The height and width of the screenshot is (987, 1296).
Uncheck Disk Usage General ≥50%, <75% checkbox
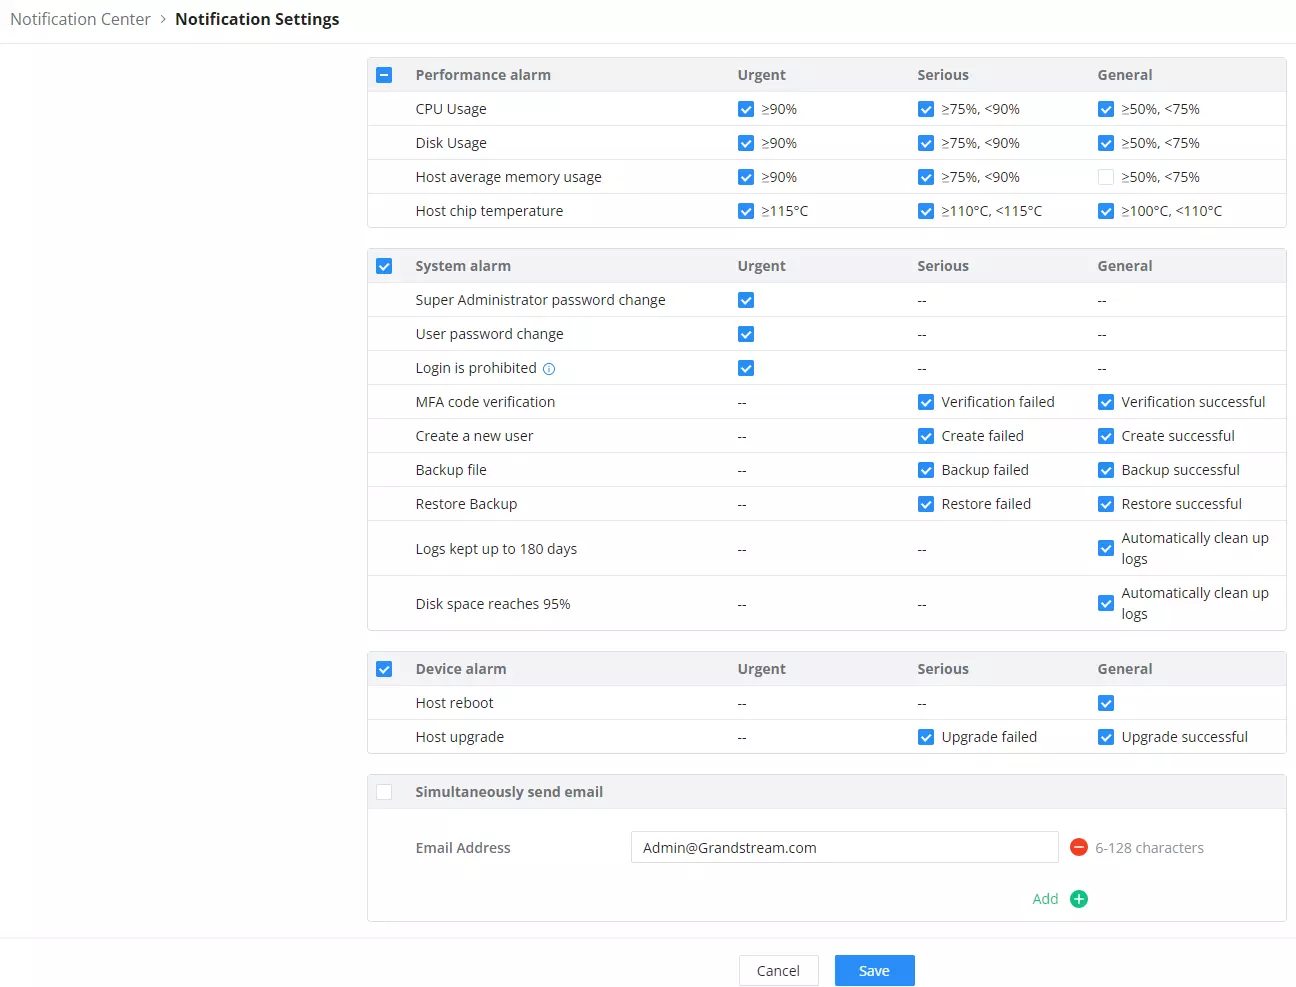pyautogui.click(x=1106, y=143)
